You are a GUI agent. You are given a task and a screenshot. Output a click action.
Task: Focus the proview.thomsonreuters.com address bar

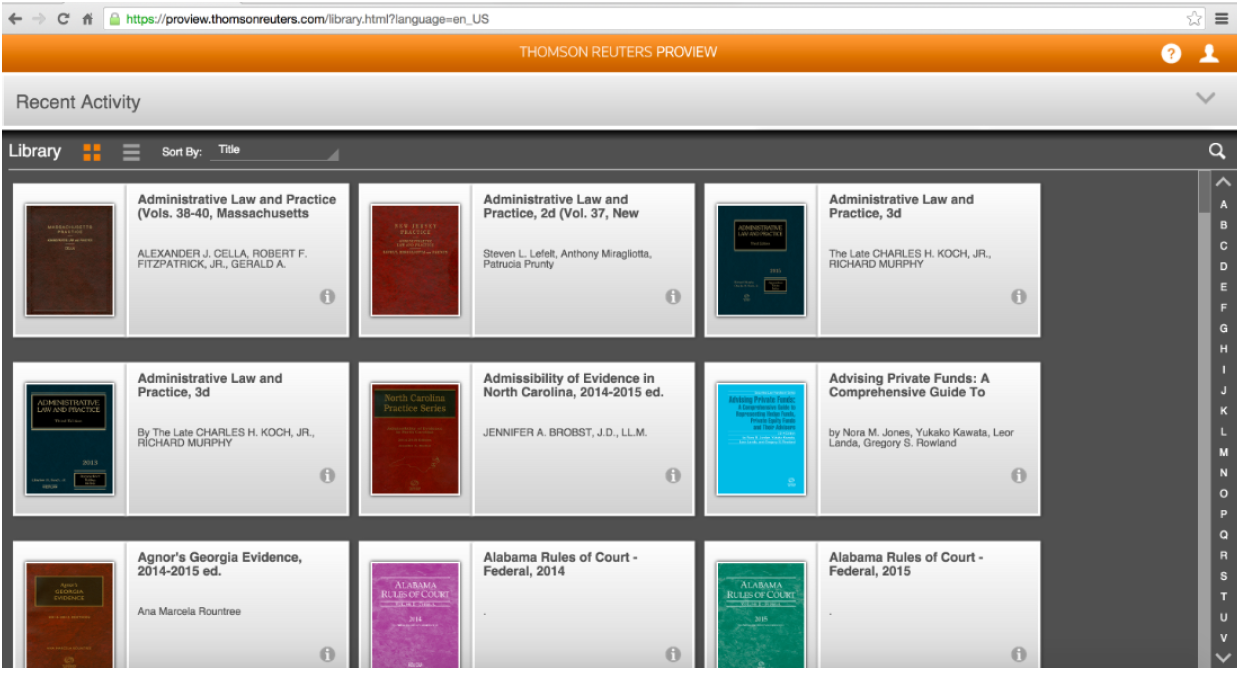click(x=654, y=18)
